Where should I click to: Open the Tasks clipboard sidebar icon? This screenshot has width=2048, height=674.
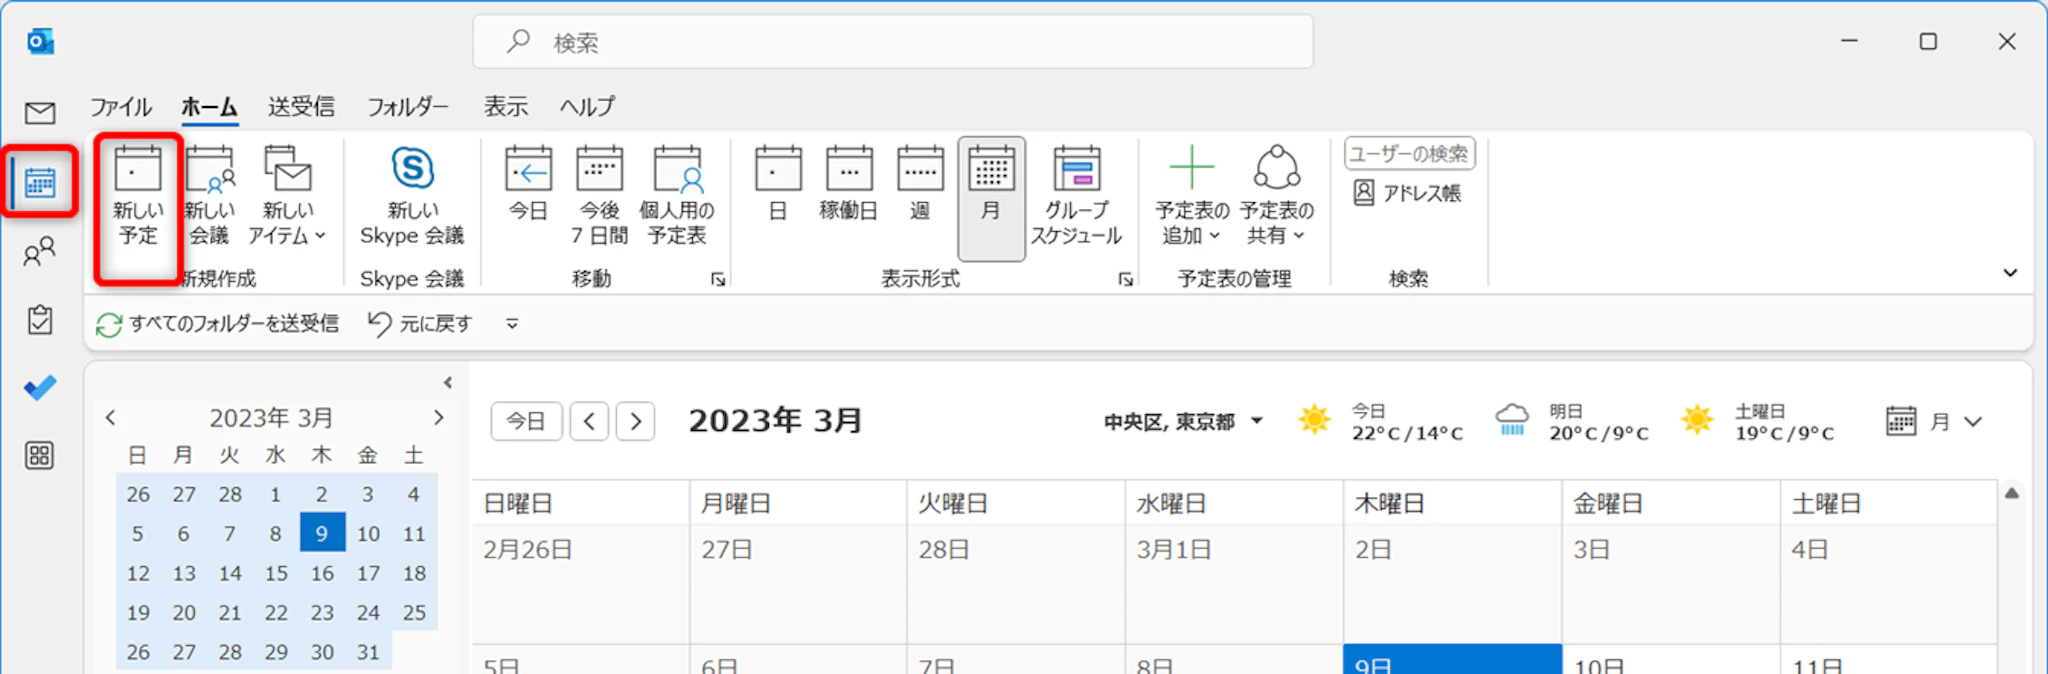(x=40, y=320)
